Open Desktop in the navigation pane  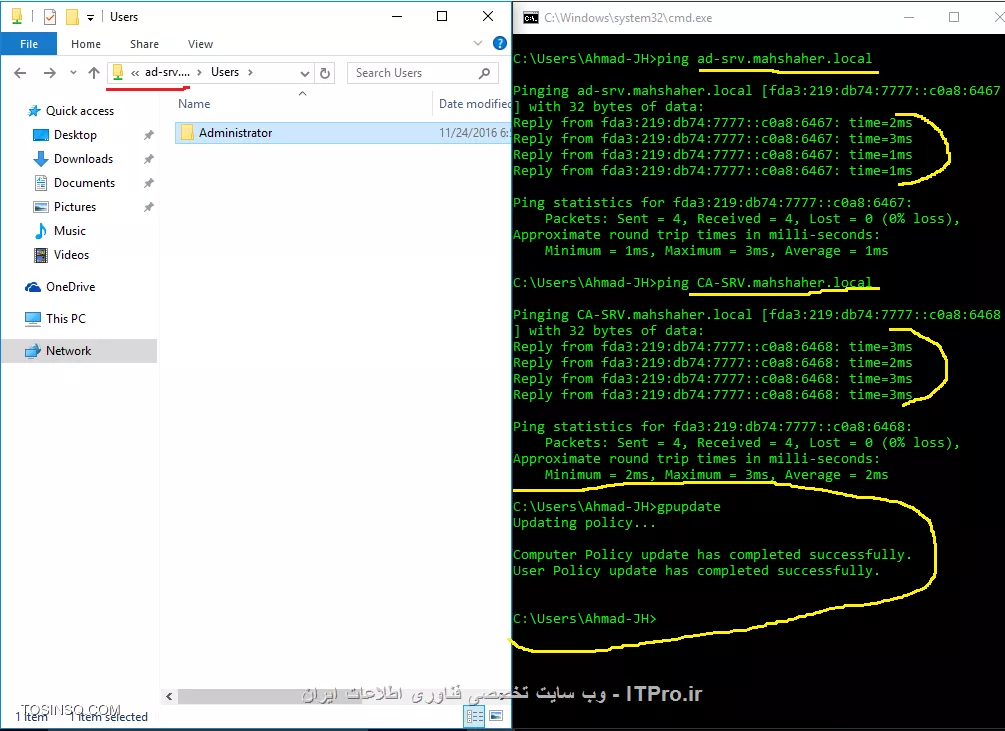[x=75, y=135]
